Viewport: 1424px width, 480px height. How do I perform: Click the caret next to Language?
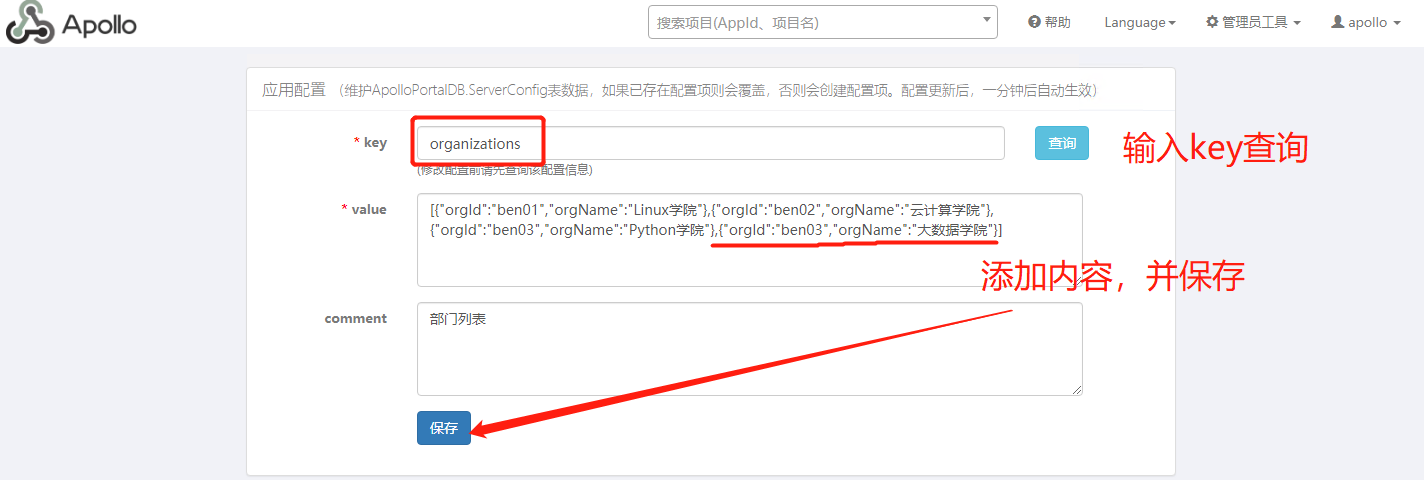(1172, 23)
